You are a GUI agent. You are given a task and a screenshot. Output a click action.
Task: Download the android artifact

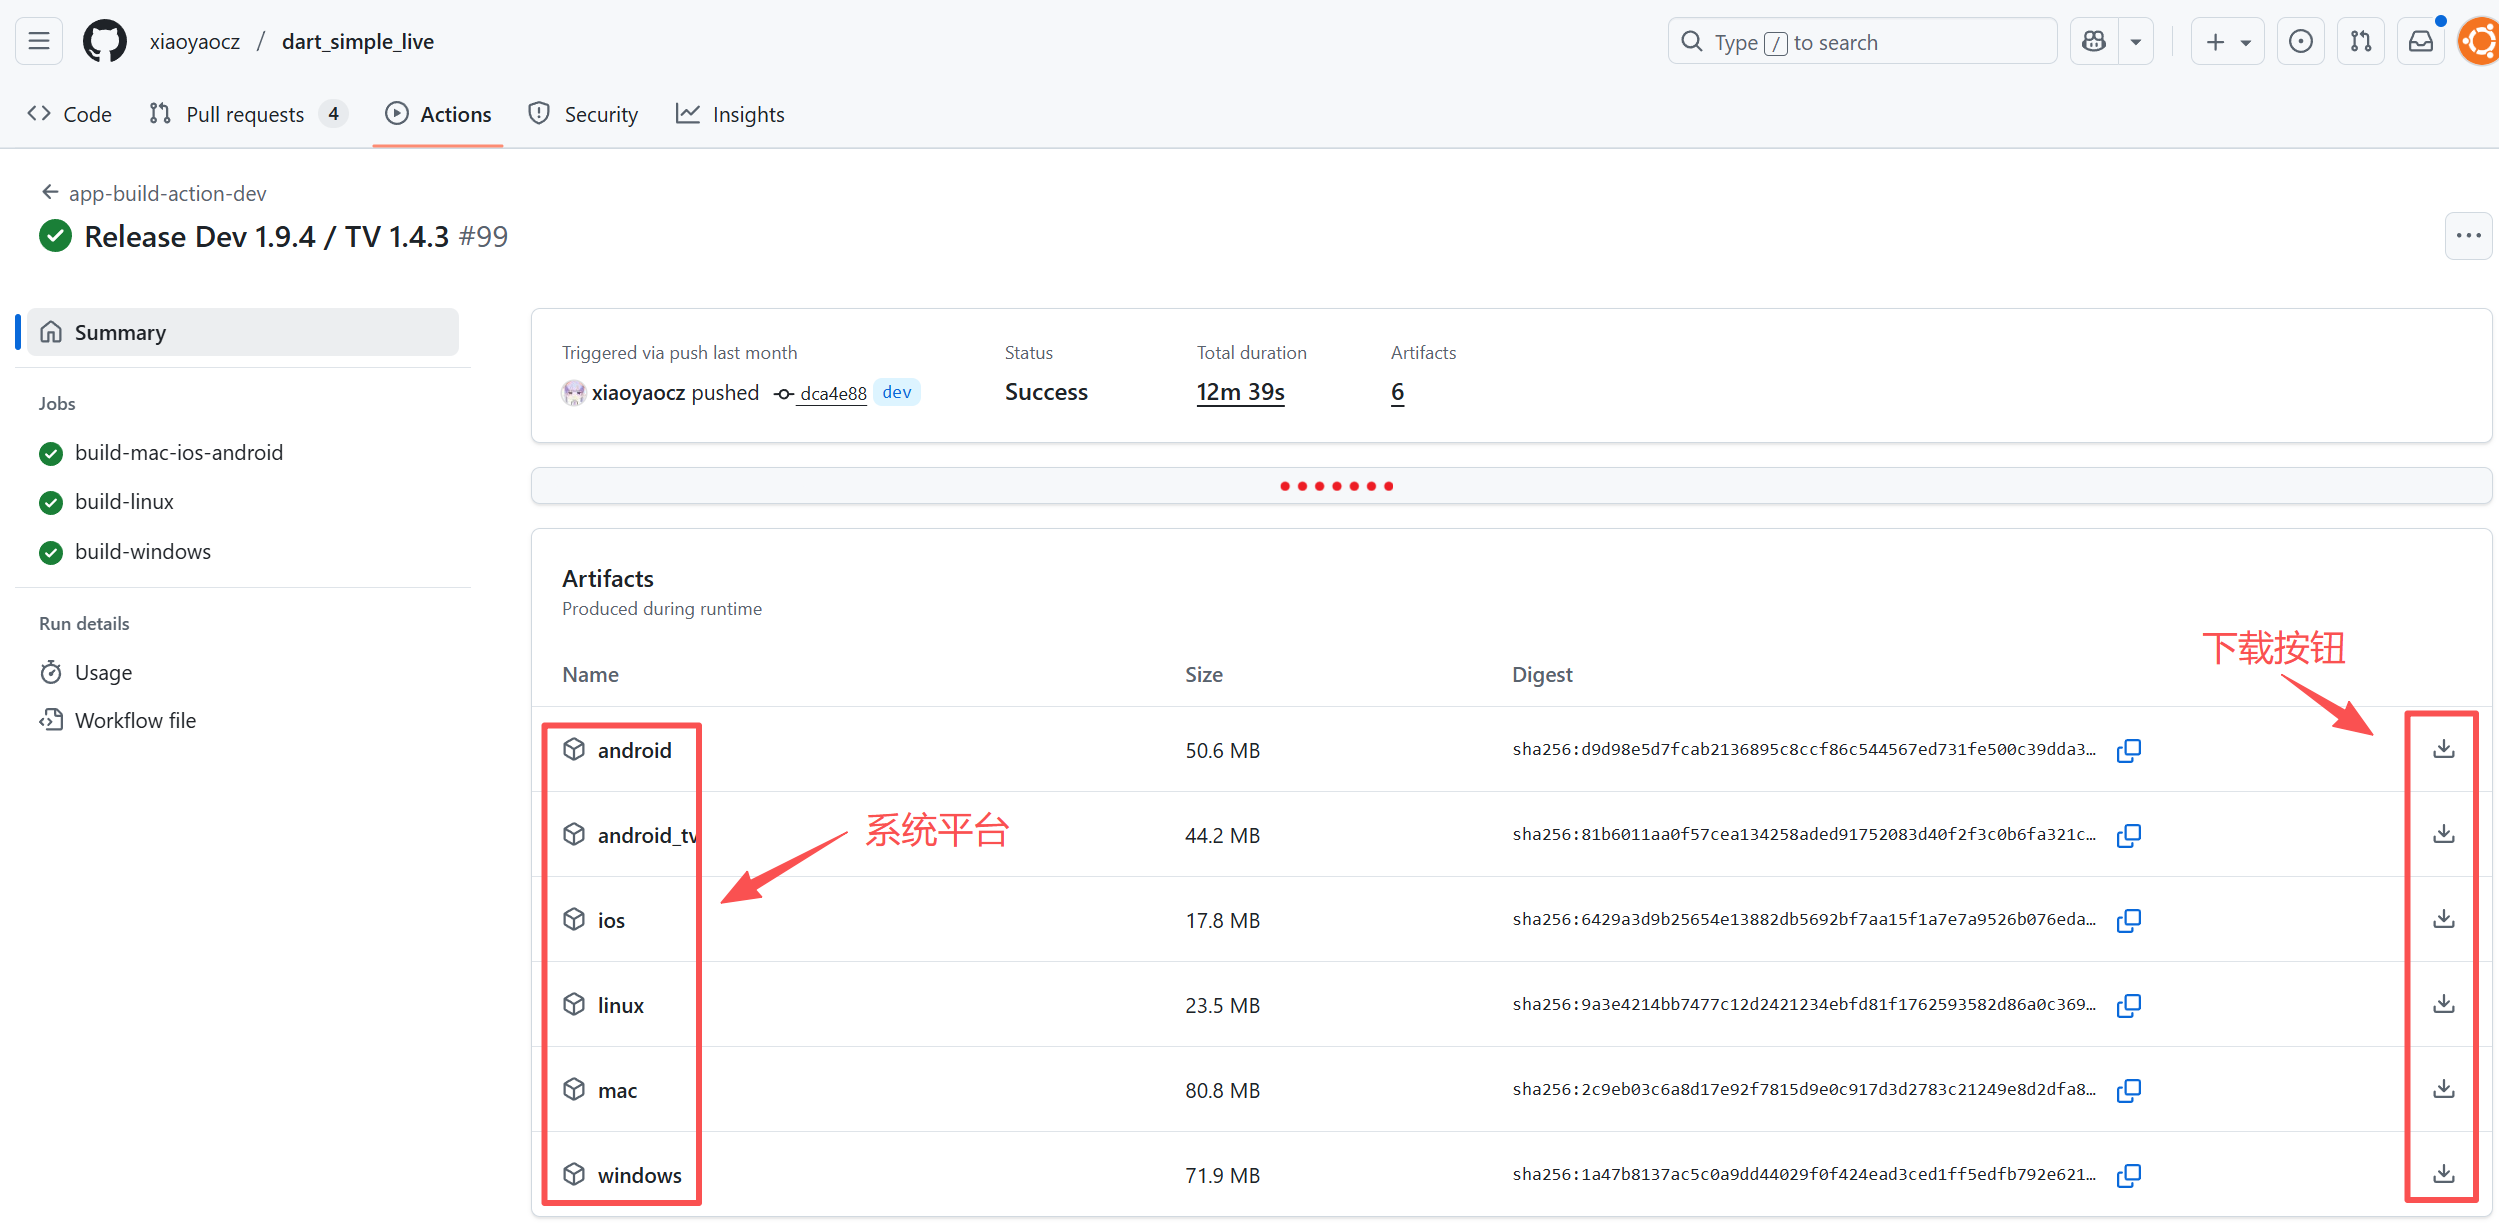coord(2443,749)
